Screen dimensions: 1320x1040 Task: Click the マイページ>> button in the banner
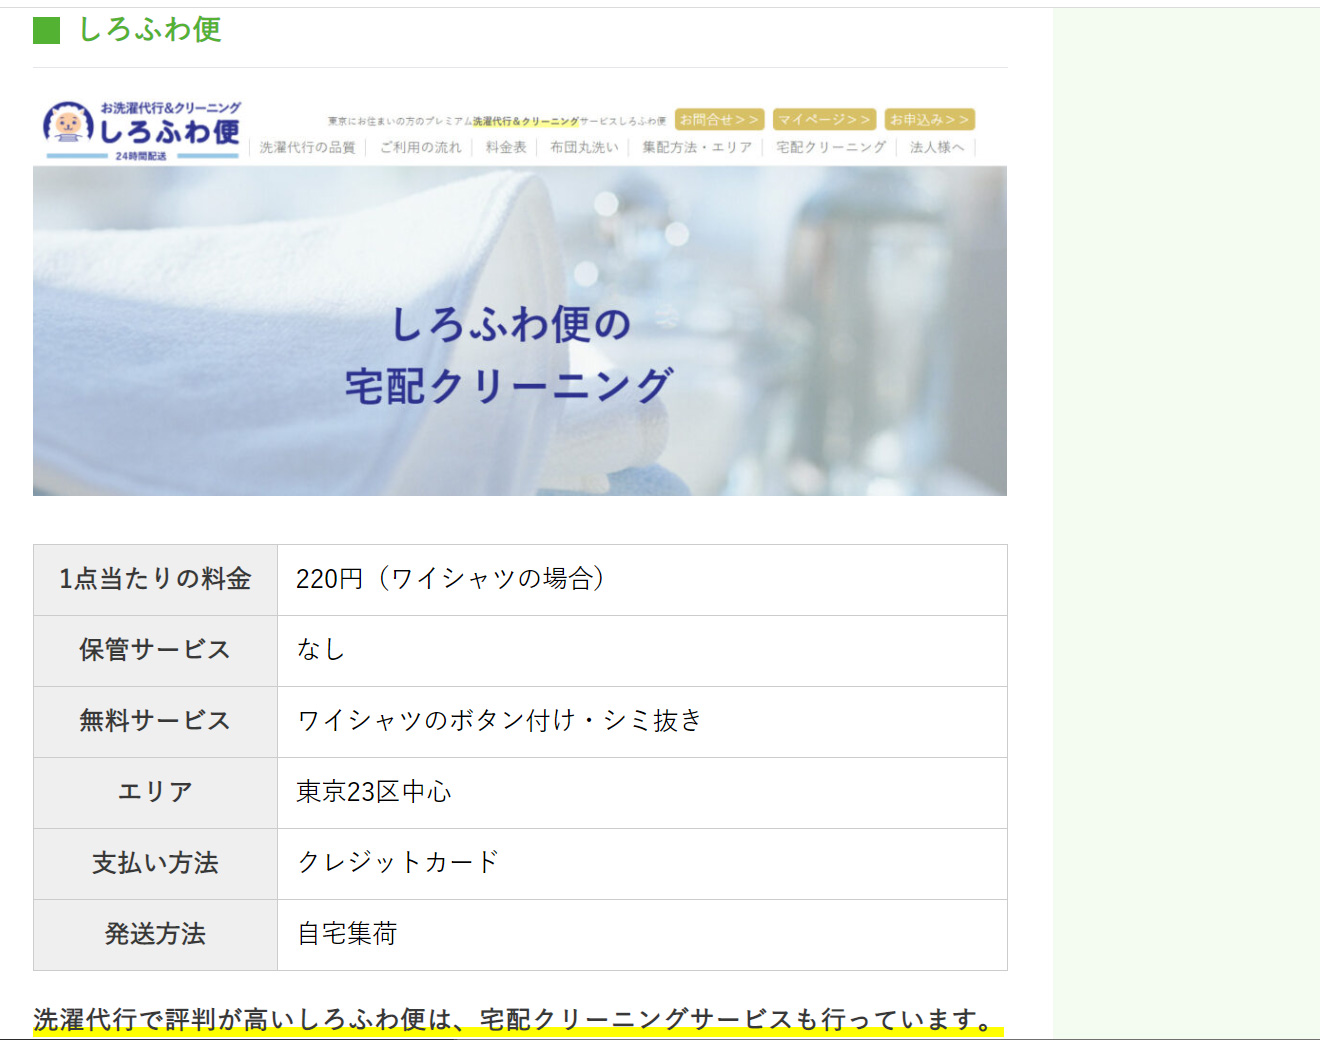tap(825, 119)
